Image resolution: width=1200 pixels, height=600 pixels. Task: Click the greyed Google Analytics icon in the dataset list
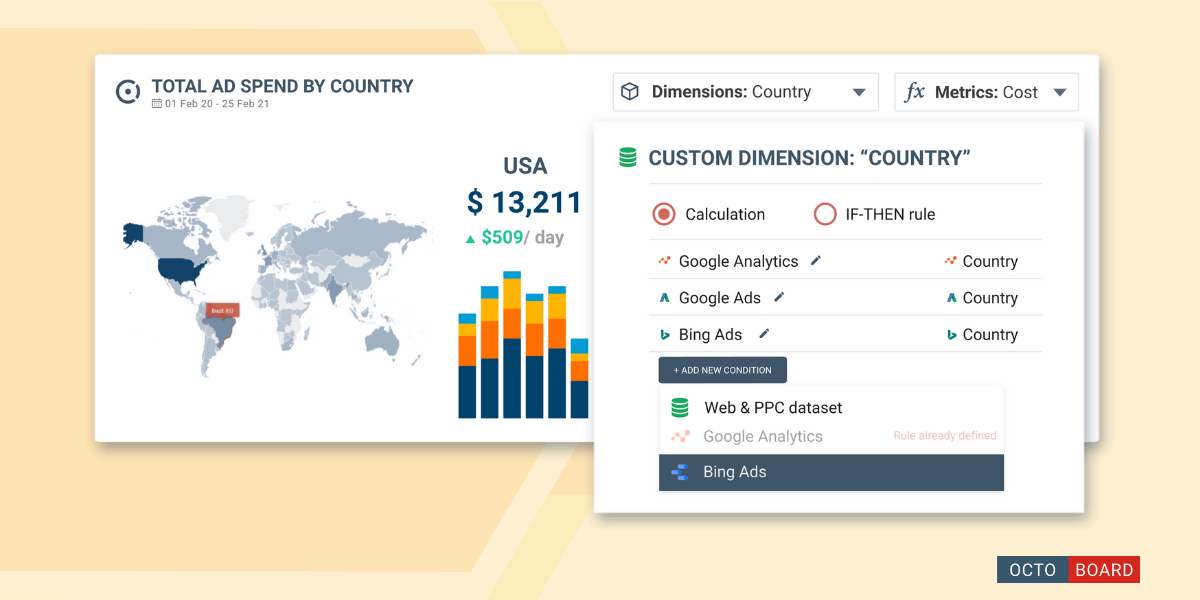point(680,436)
